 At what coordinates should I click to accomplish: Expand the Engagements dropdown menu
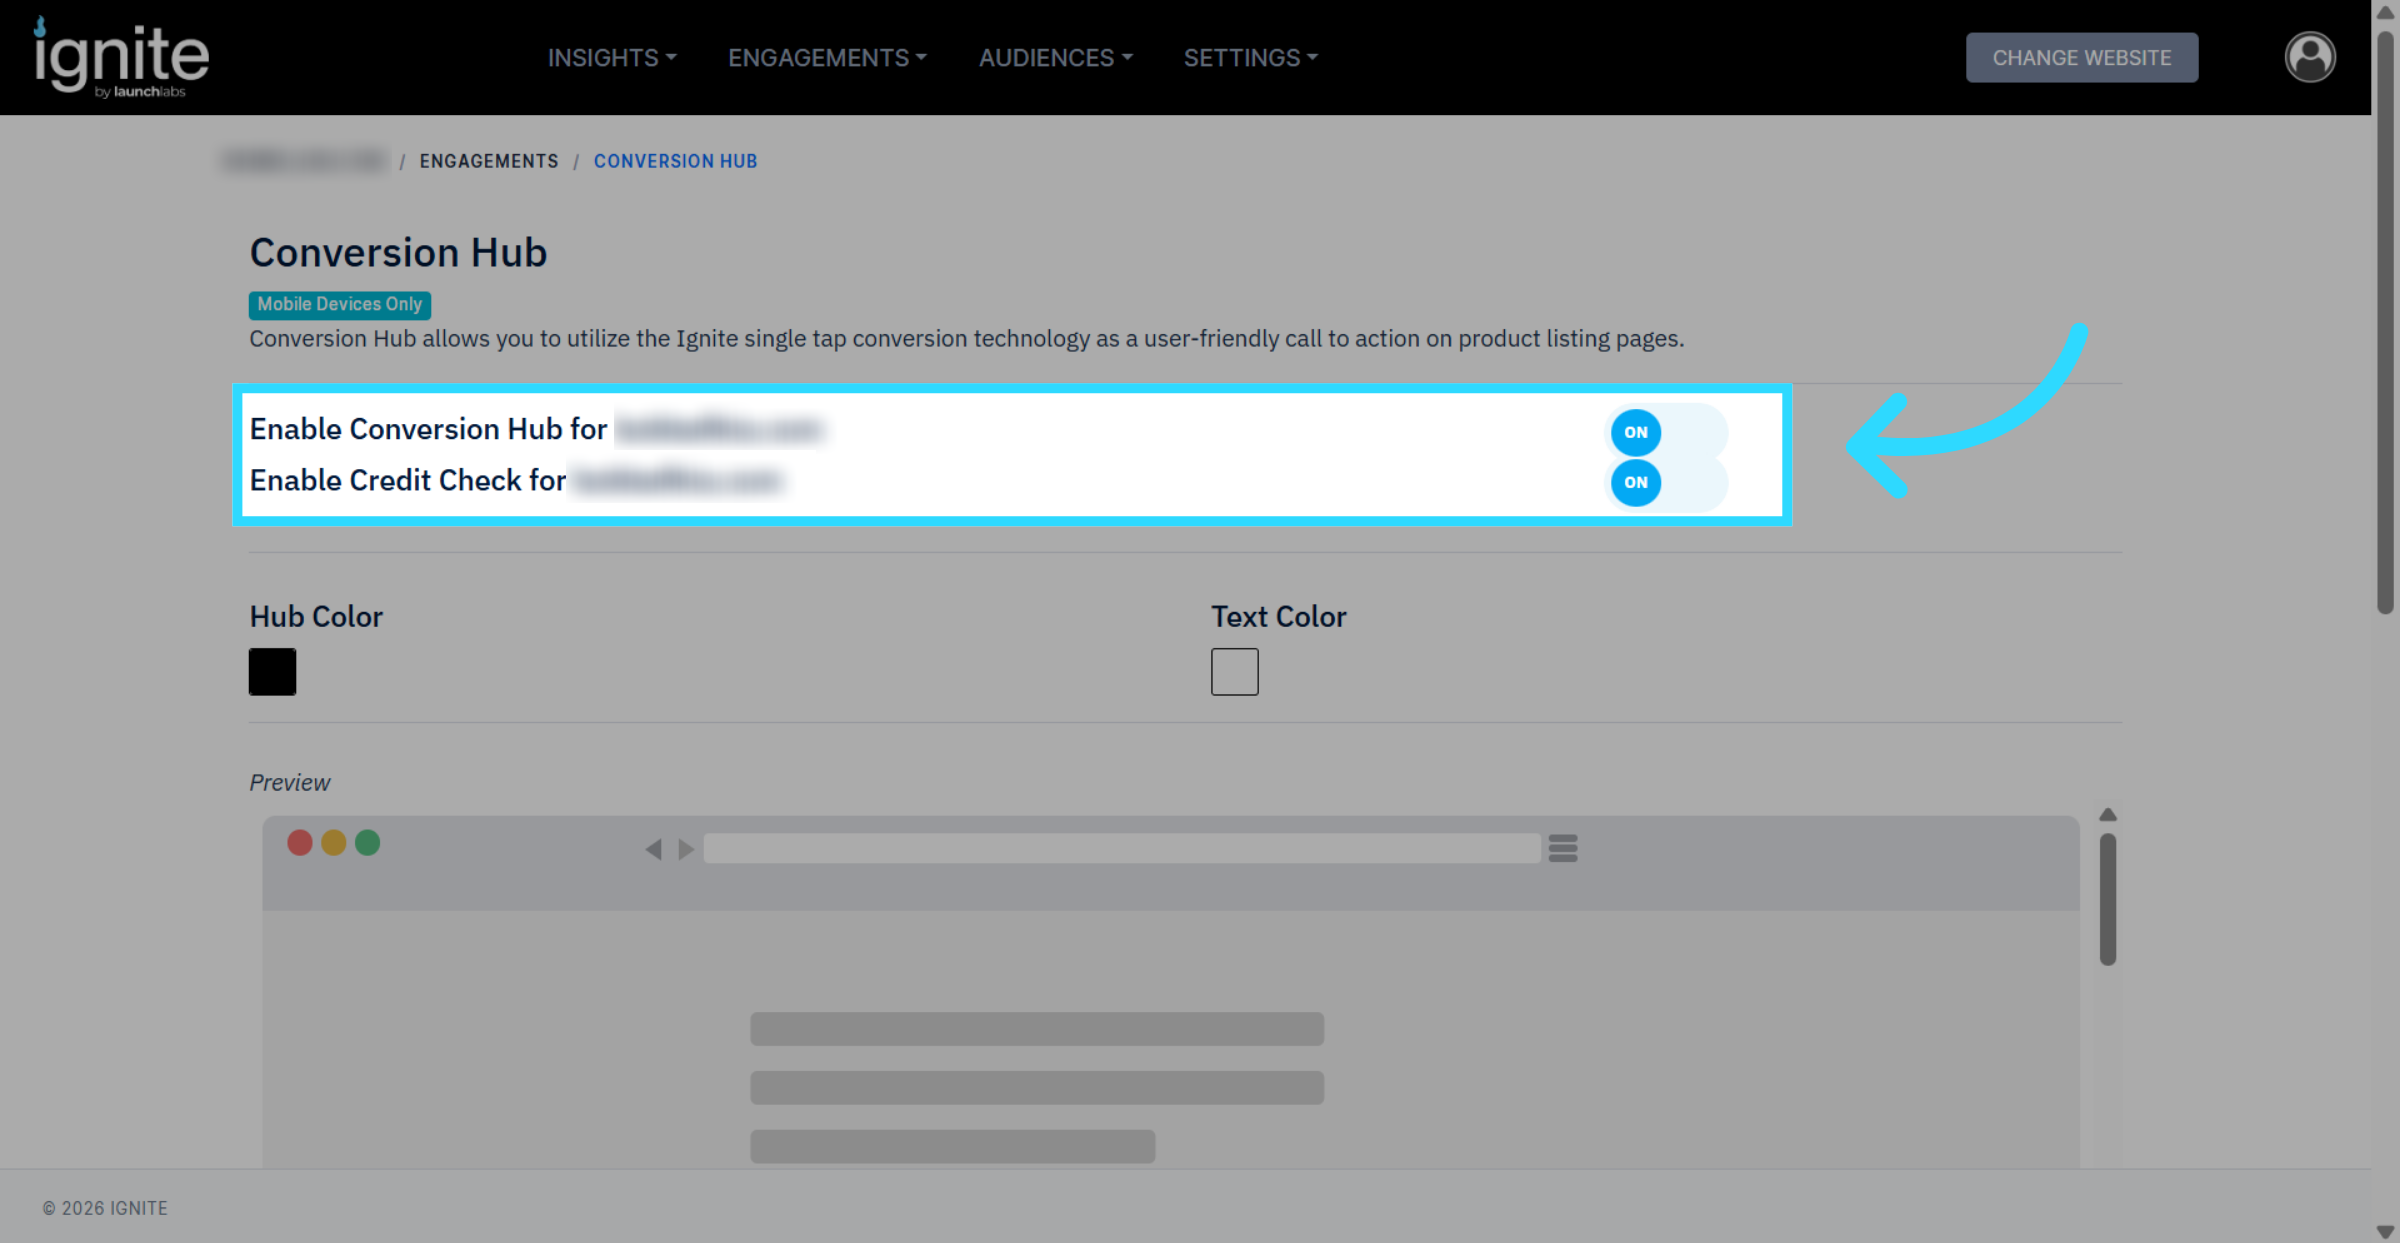tap(827, 58)
